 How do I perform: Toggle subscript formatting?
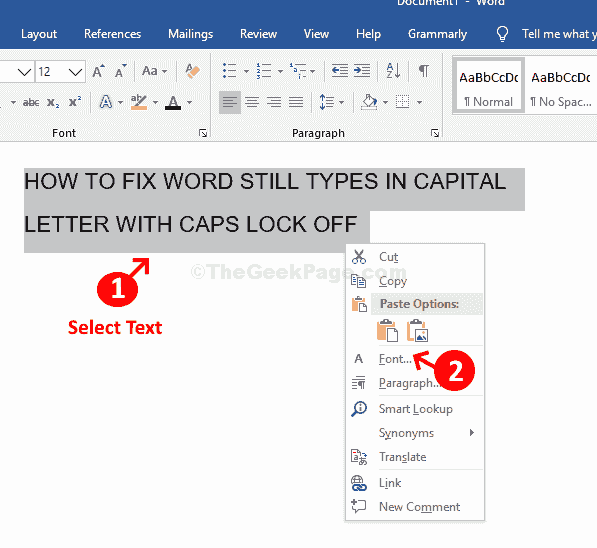point(53,102)
